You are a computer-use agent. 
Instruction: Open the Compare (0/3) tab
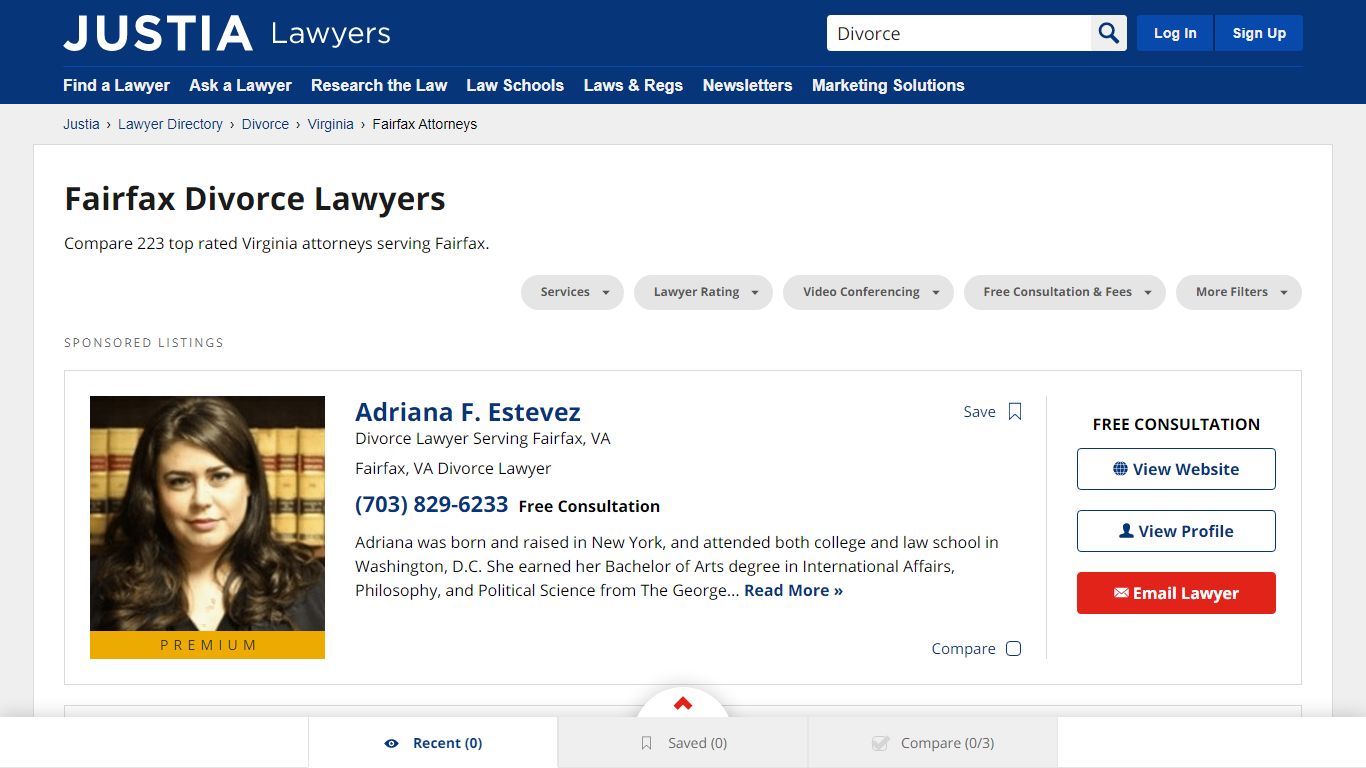(x=933, y=743)
